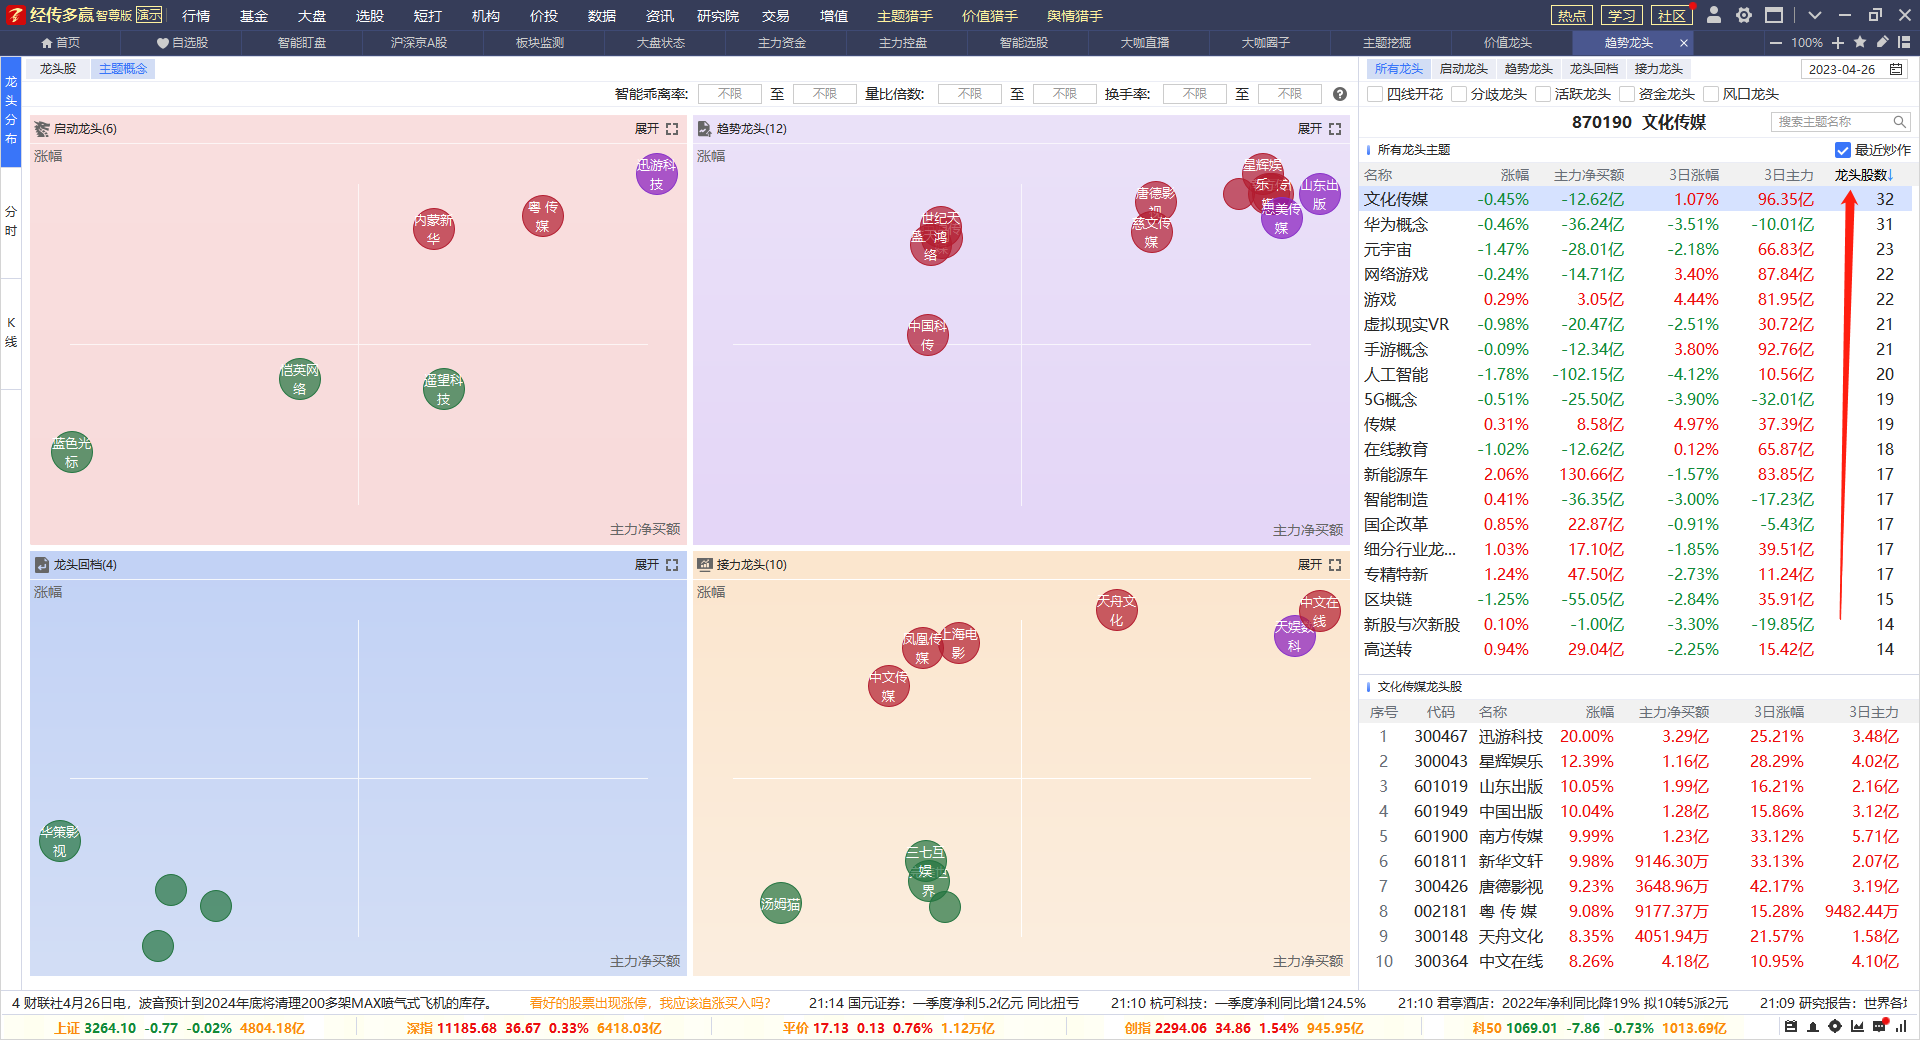Click the calendar icon in bottom status bar
This screenshot has width=1920, height=1040.
pyautogui.click(x=1791, y=1027)
